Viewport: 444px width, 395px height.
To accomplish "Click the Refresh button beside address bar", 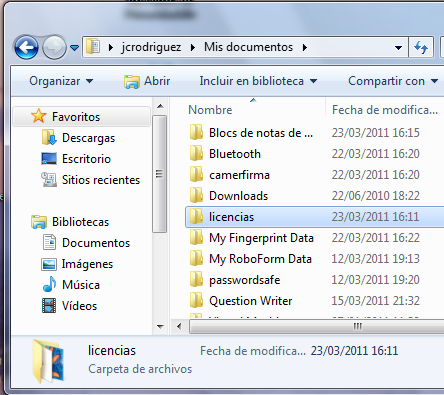I will [421, 47].
